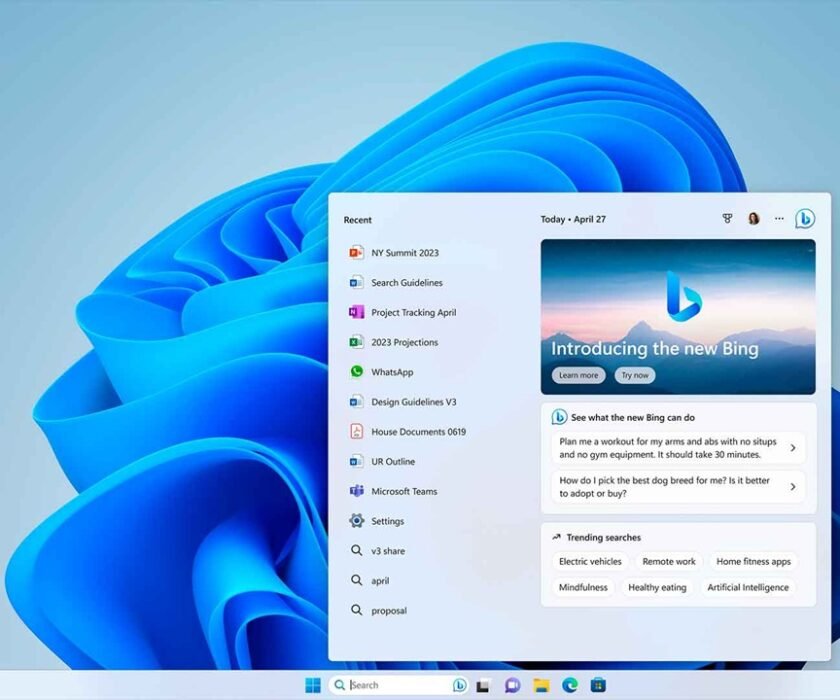Click the 'Trending searches' heading
This screenshot has width=840, height=700.
click(604, 537)
